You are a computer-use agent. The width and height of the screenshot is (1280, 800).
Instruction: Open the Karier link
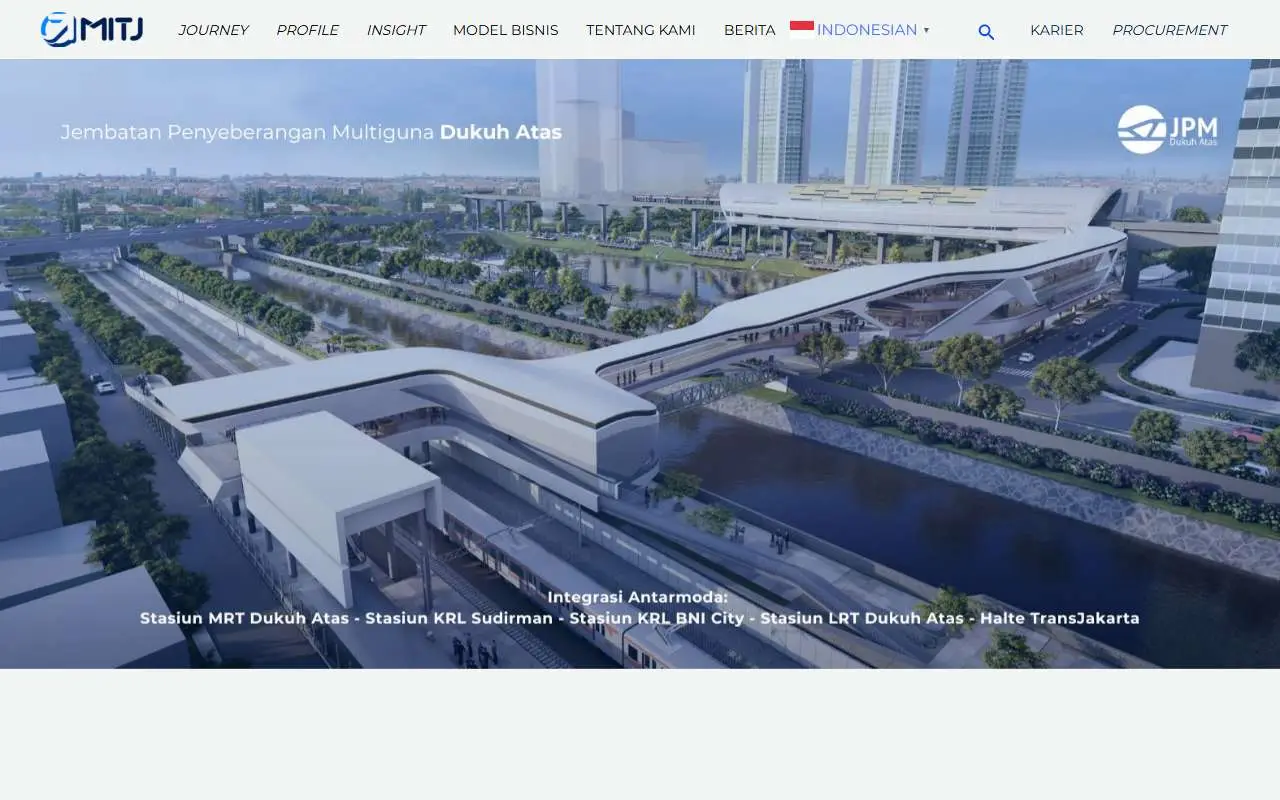point(1057,30)
